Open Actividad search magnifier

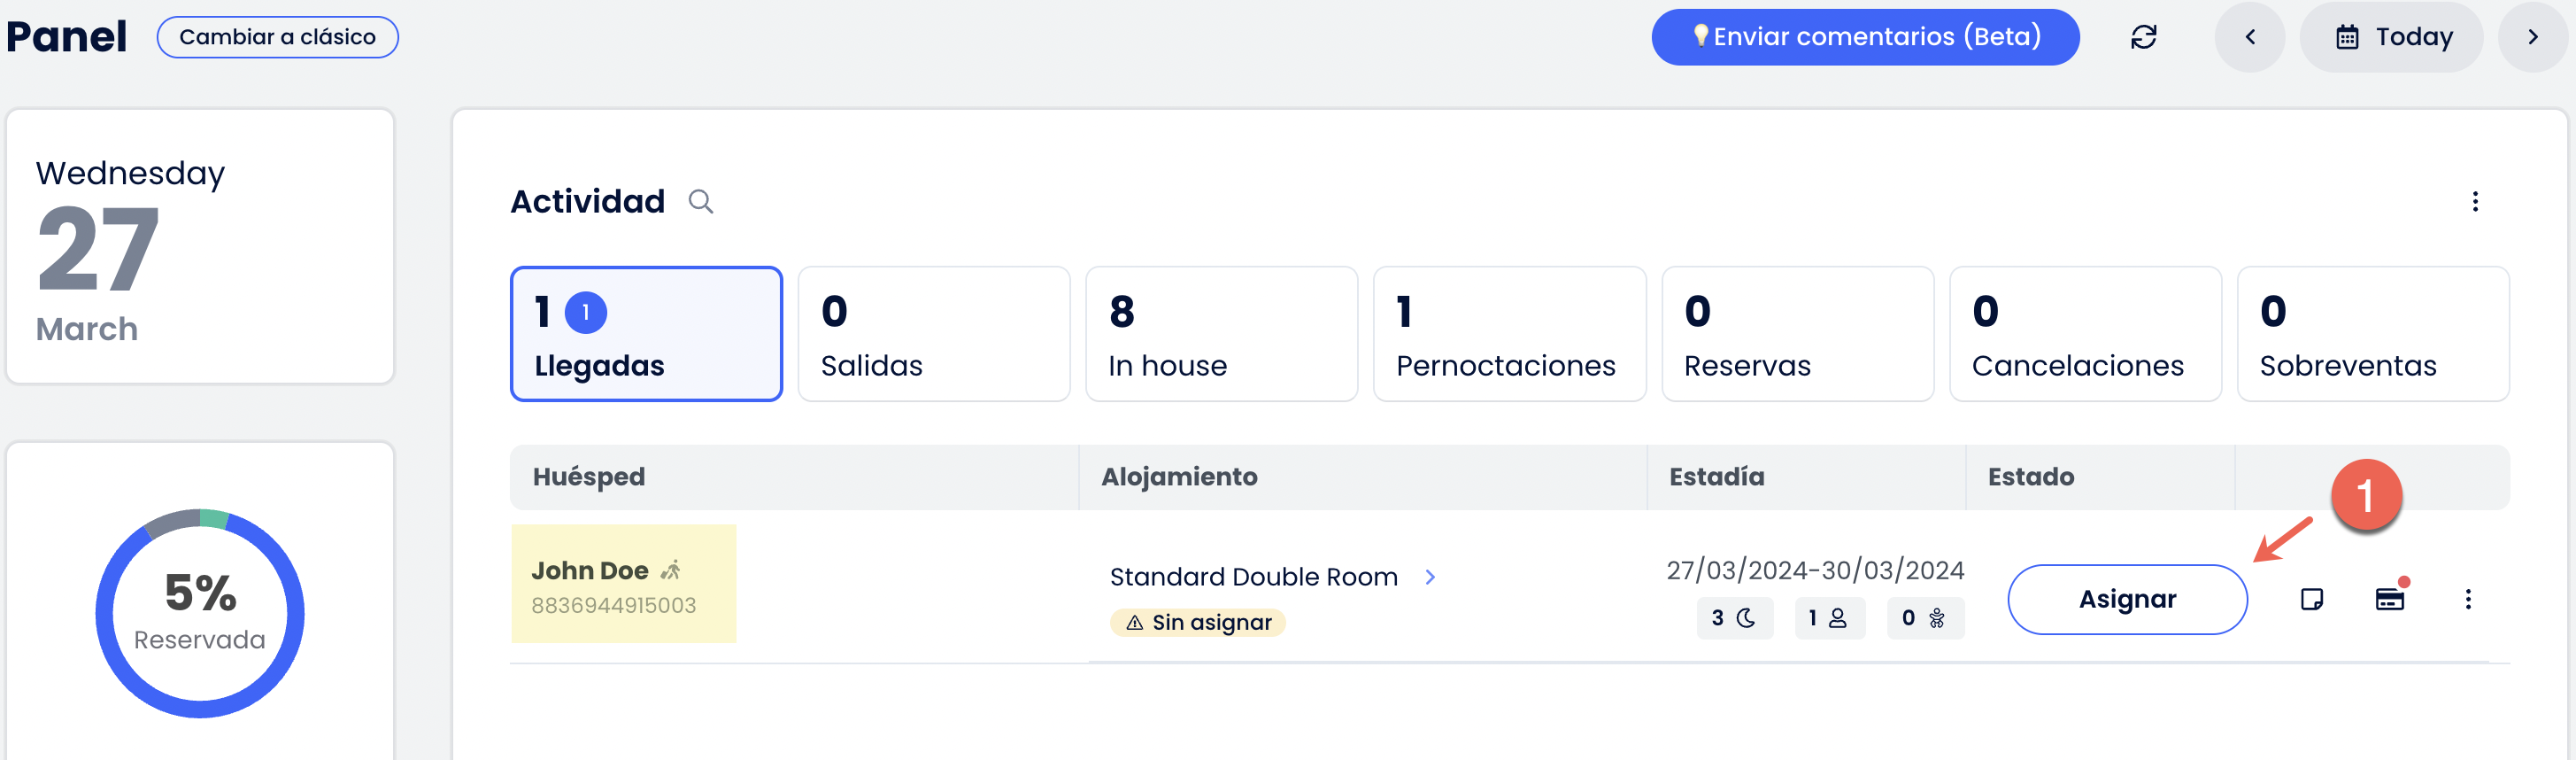click(701, 202)
